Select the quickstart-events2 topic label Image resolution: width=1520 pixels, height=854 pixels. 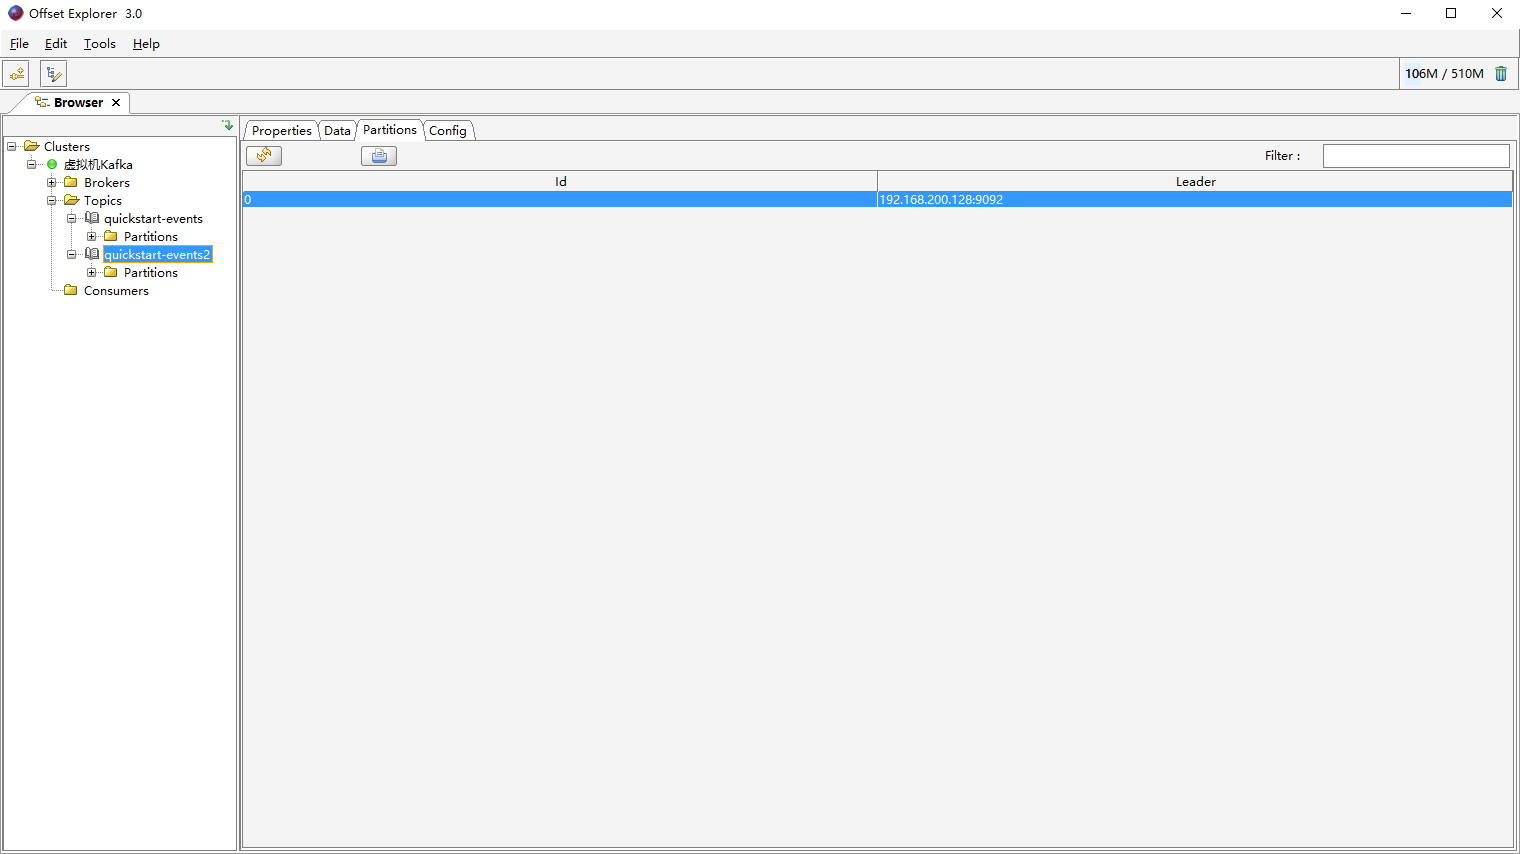157,254
